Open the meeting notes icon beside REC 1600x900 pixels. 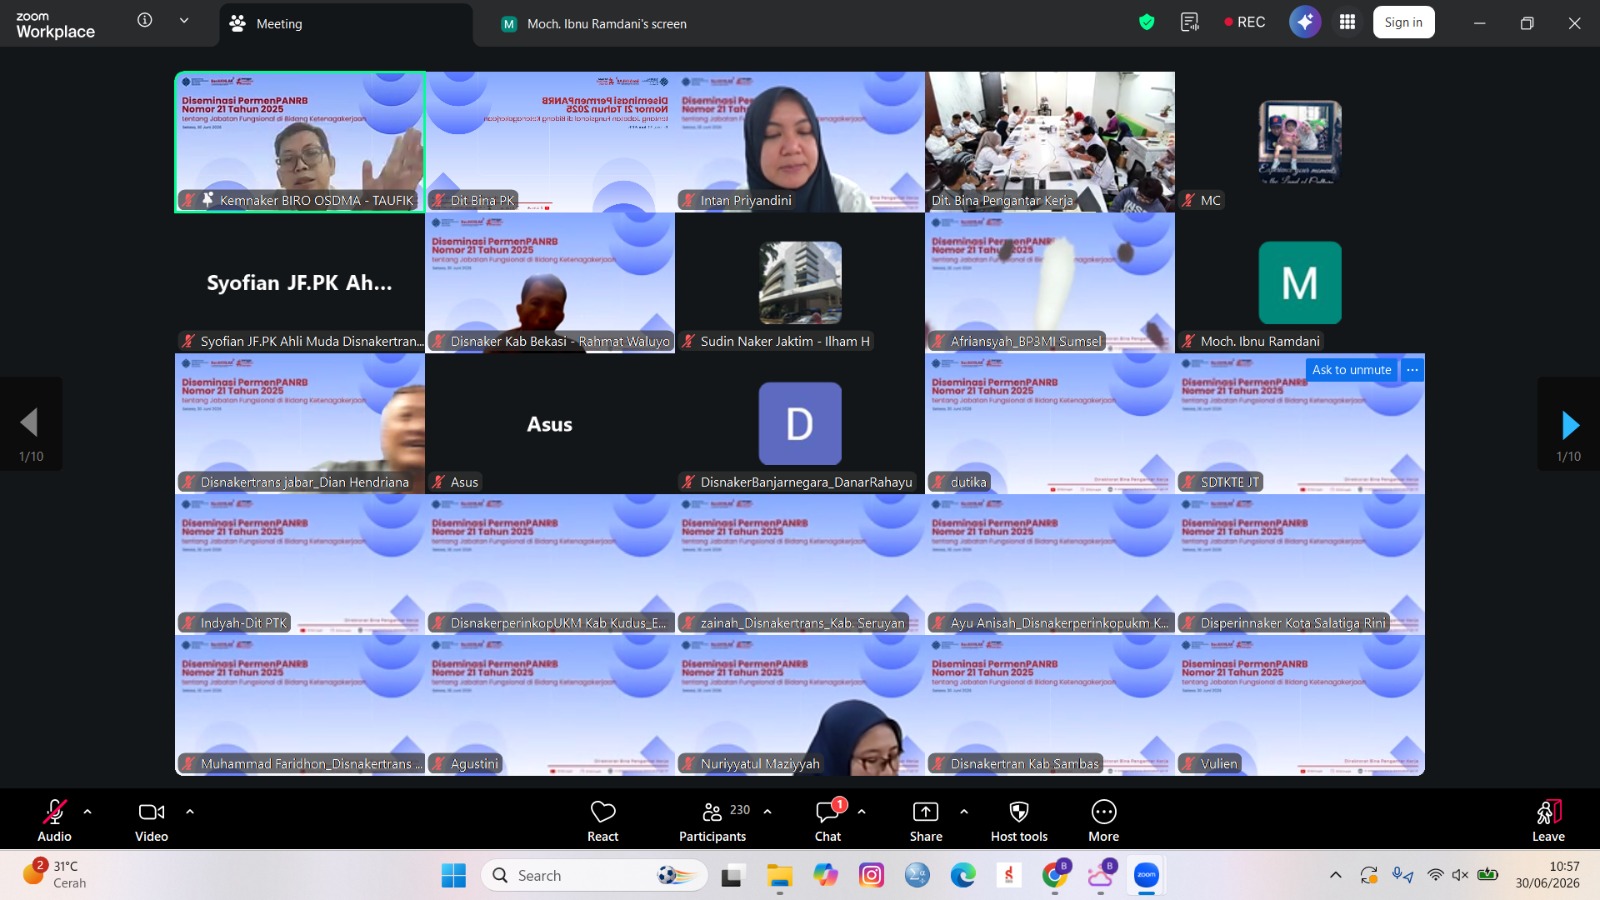pos(1190,22)
